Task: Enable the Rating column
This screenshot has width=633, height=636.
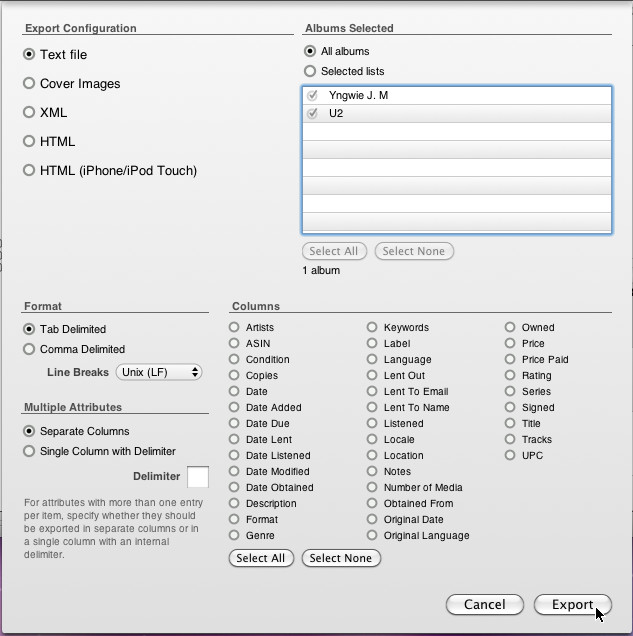Action: click(x=510, y=375)
